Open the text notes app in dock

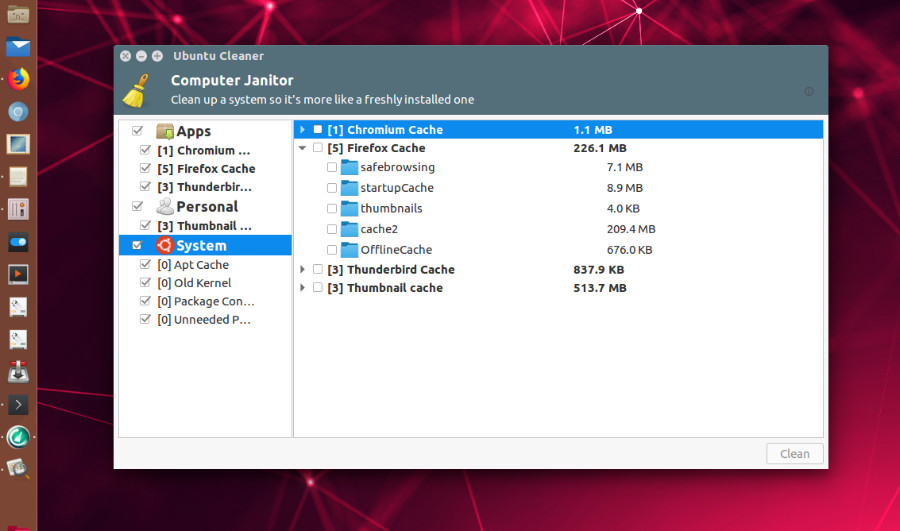click(18, 177)
